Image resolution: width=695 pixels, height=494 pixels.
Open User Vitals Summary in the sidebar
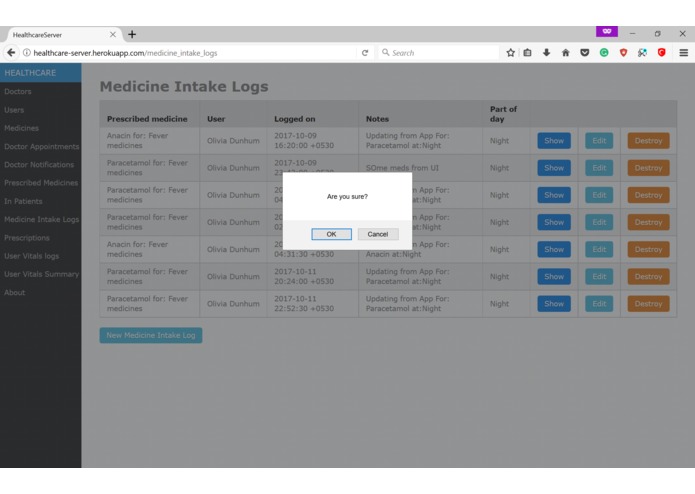click(42, 274)
